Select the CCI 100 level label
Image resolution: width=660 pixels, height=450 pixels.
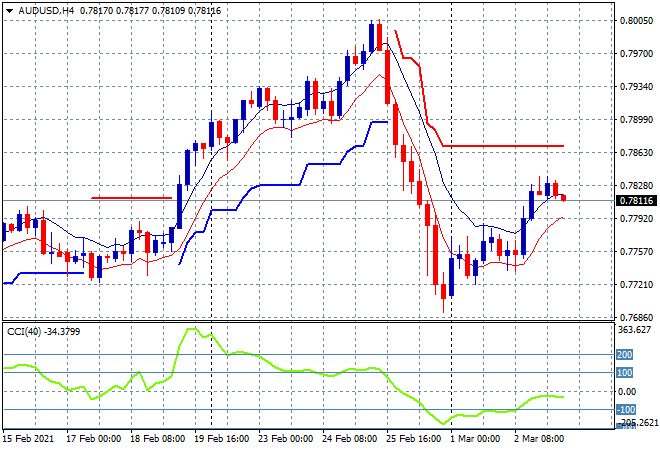(625, 373)
